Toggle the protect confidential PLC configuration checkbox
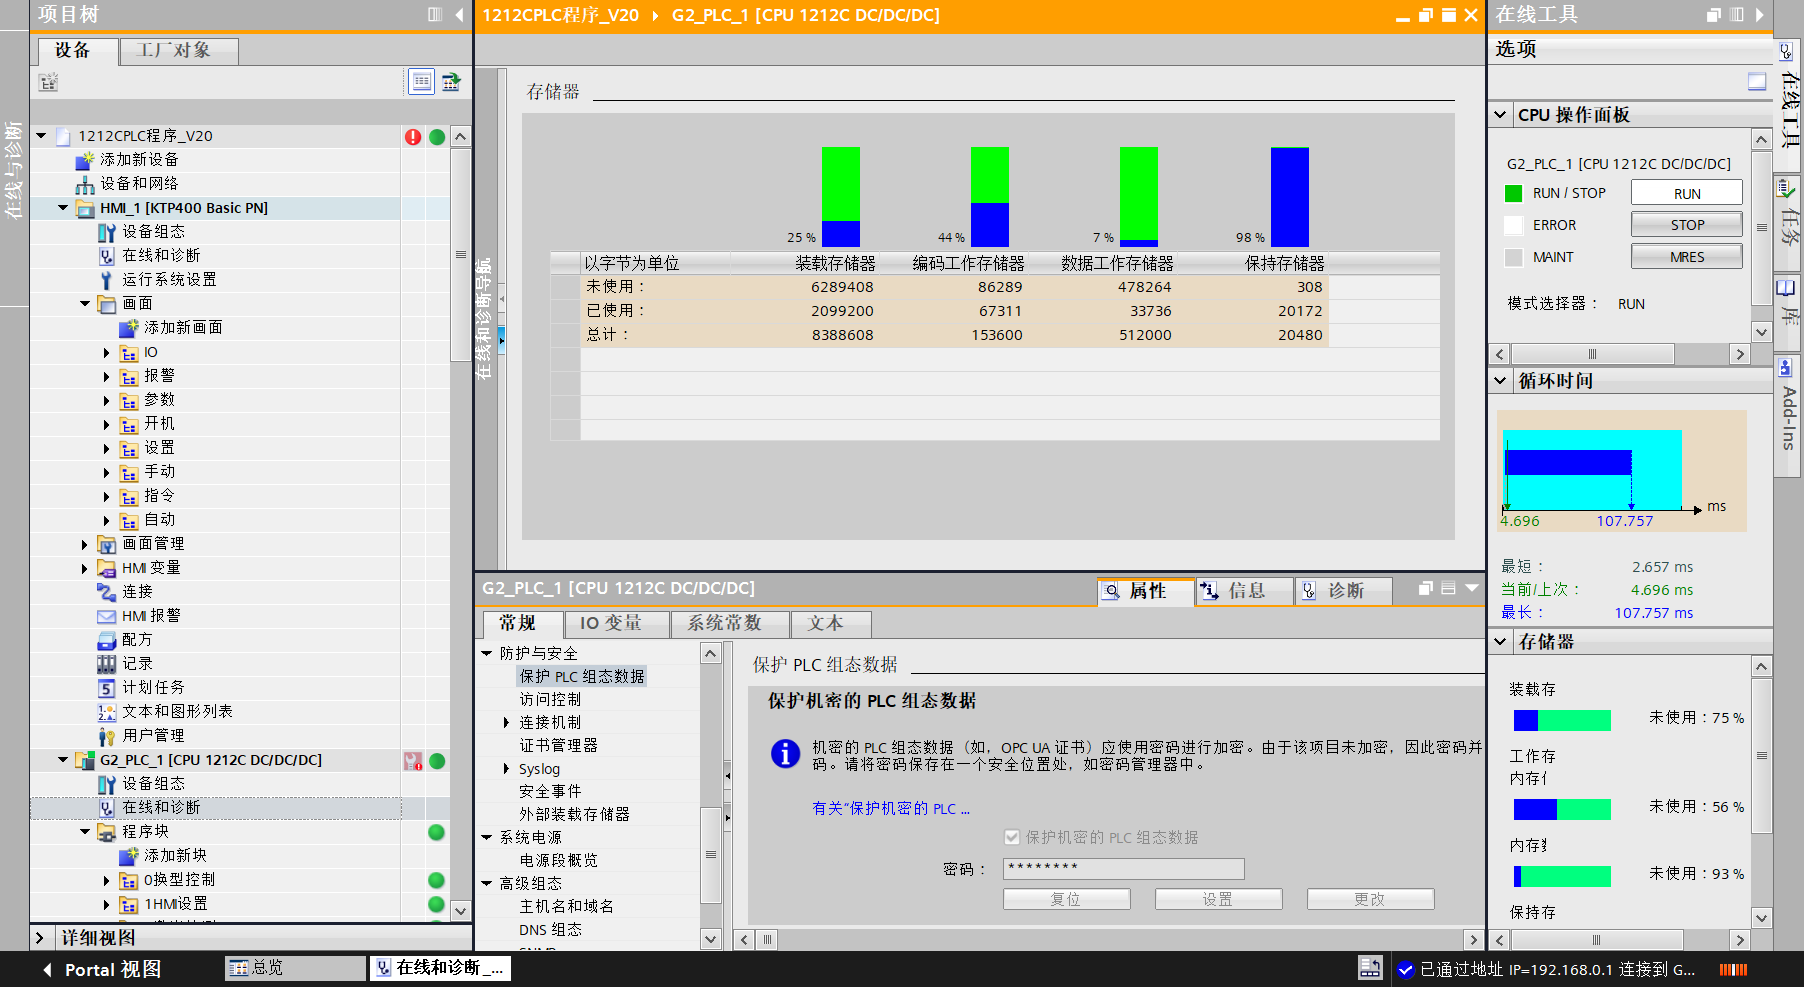Viewport: 1804px width, 987px height. pyautogui.click(x=1012, y=837)
